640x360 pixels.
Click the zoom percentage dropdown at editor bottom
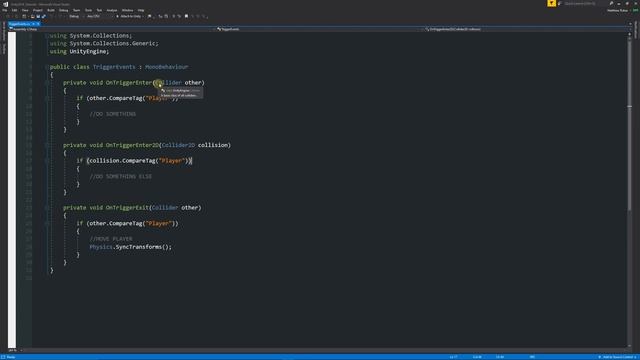click(14, 350)
